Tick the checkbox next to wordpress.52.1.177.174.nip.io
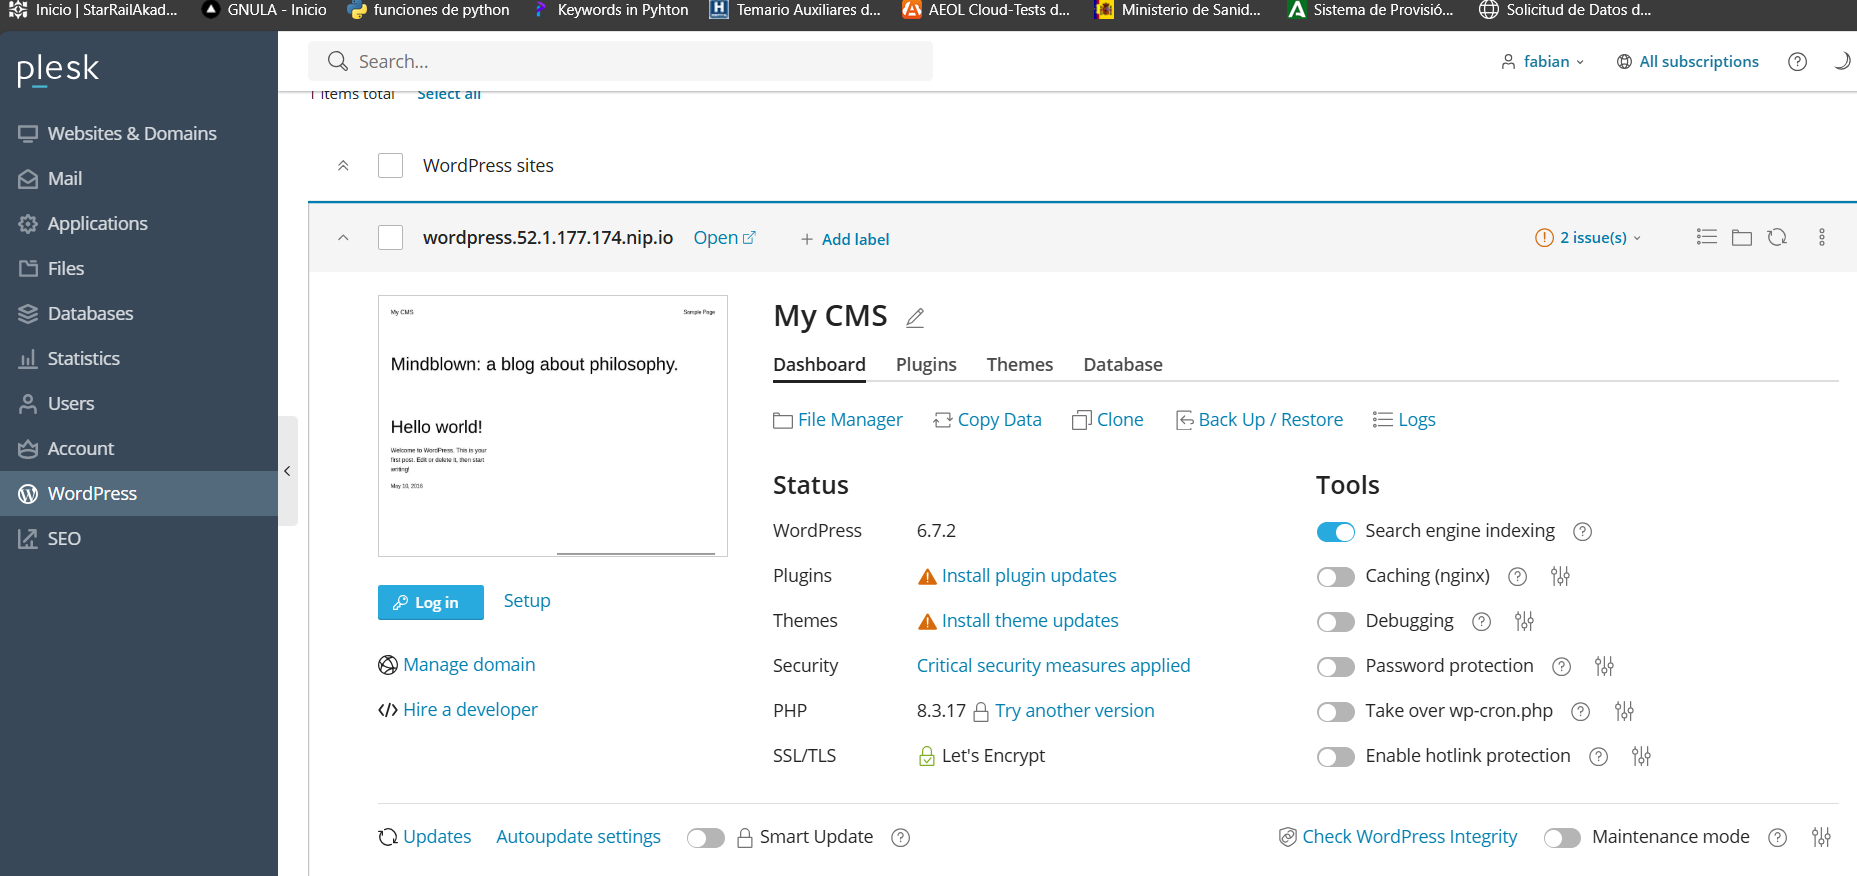1857x876 pixels. [391, 238]
